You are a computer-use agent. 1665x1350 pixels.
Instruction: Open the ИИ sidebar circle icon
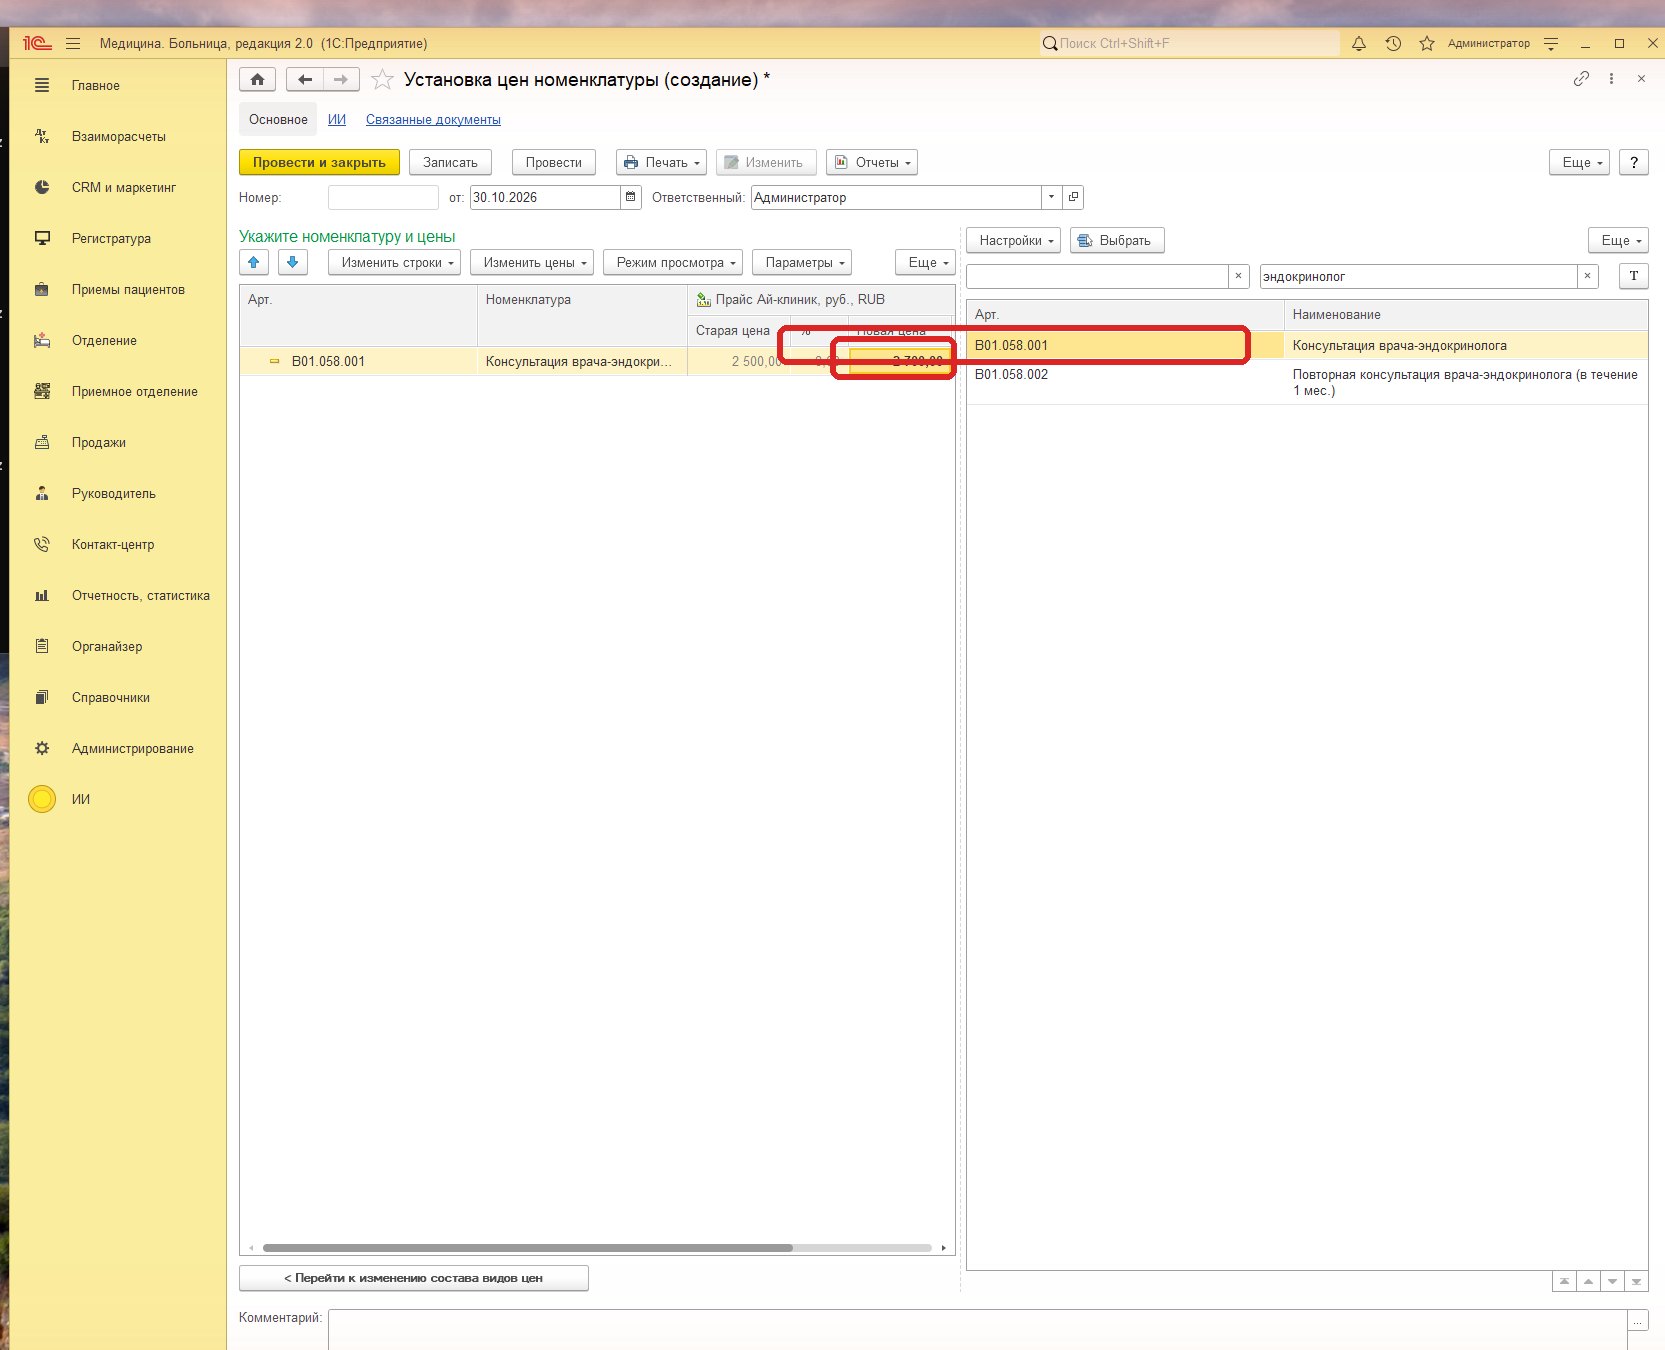tap(42, 799)
